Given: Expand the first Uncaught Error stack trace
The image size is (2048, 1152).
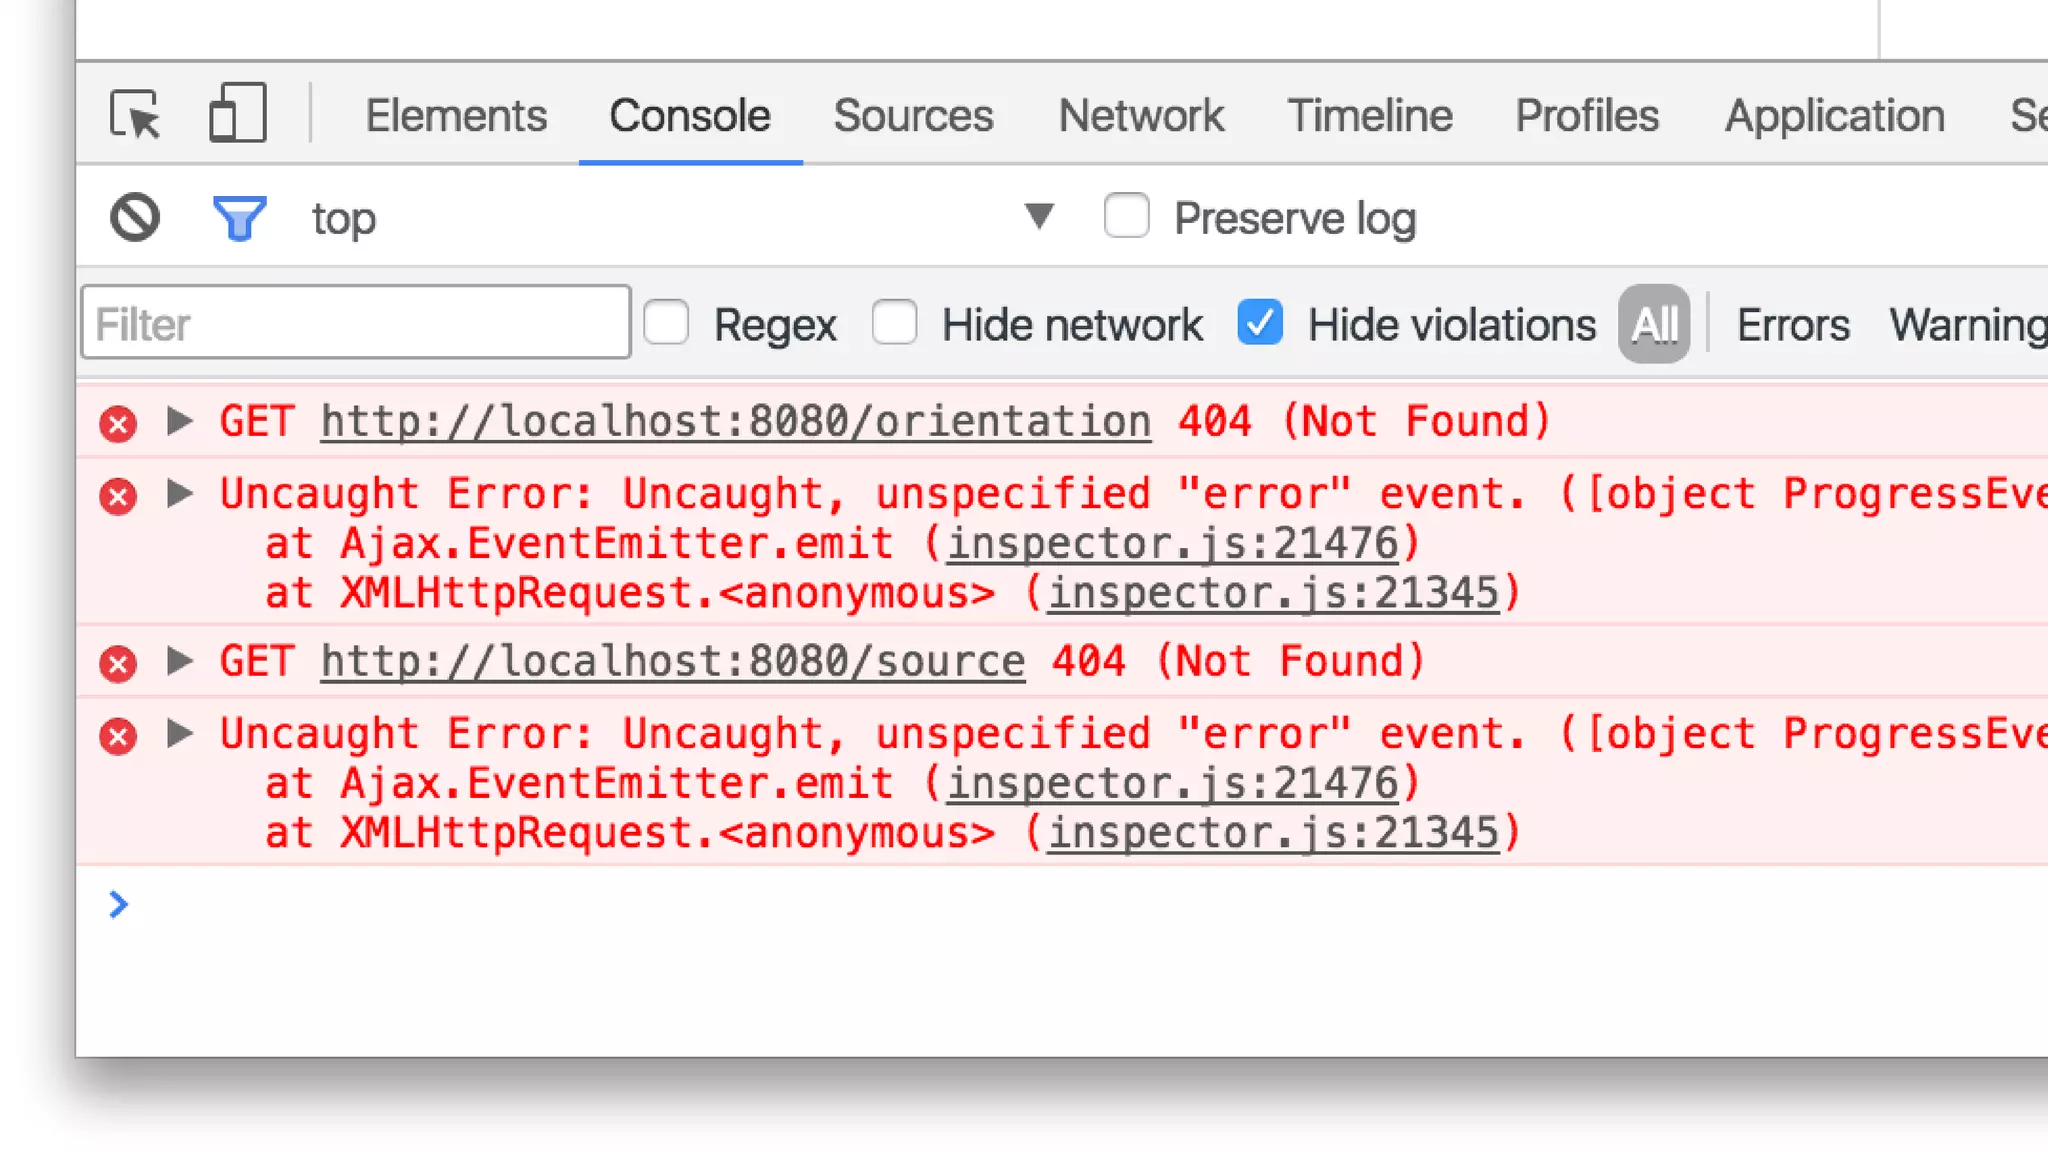Looking at the screenshot, I should [x=180, y=493].
